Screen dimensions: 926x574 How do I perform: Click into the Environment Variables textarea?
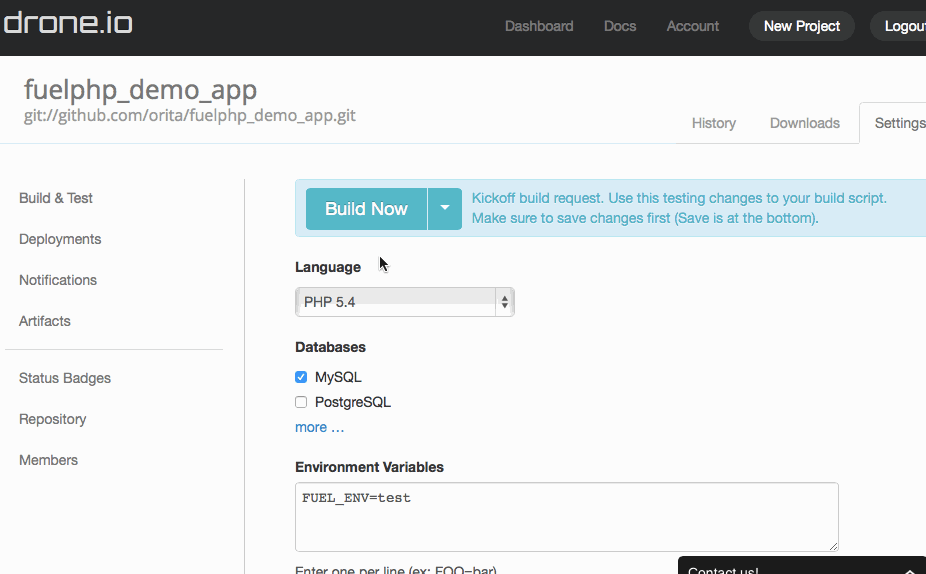pyautogui.click(x=566, y=517)
